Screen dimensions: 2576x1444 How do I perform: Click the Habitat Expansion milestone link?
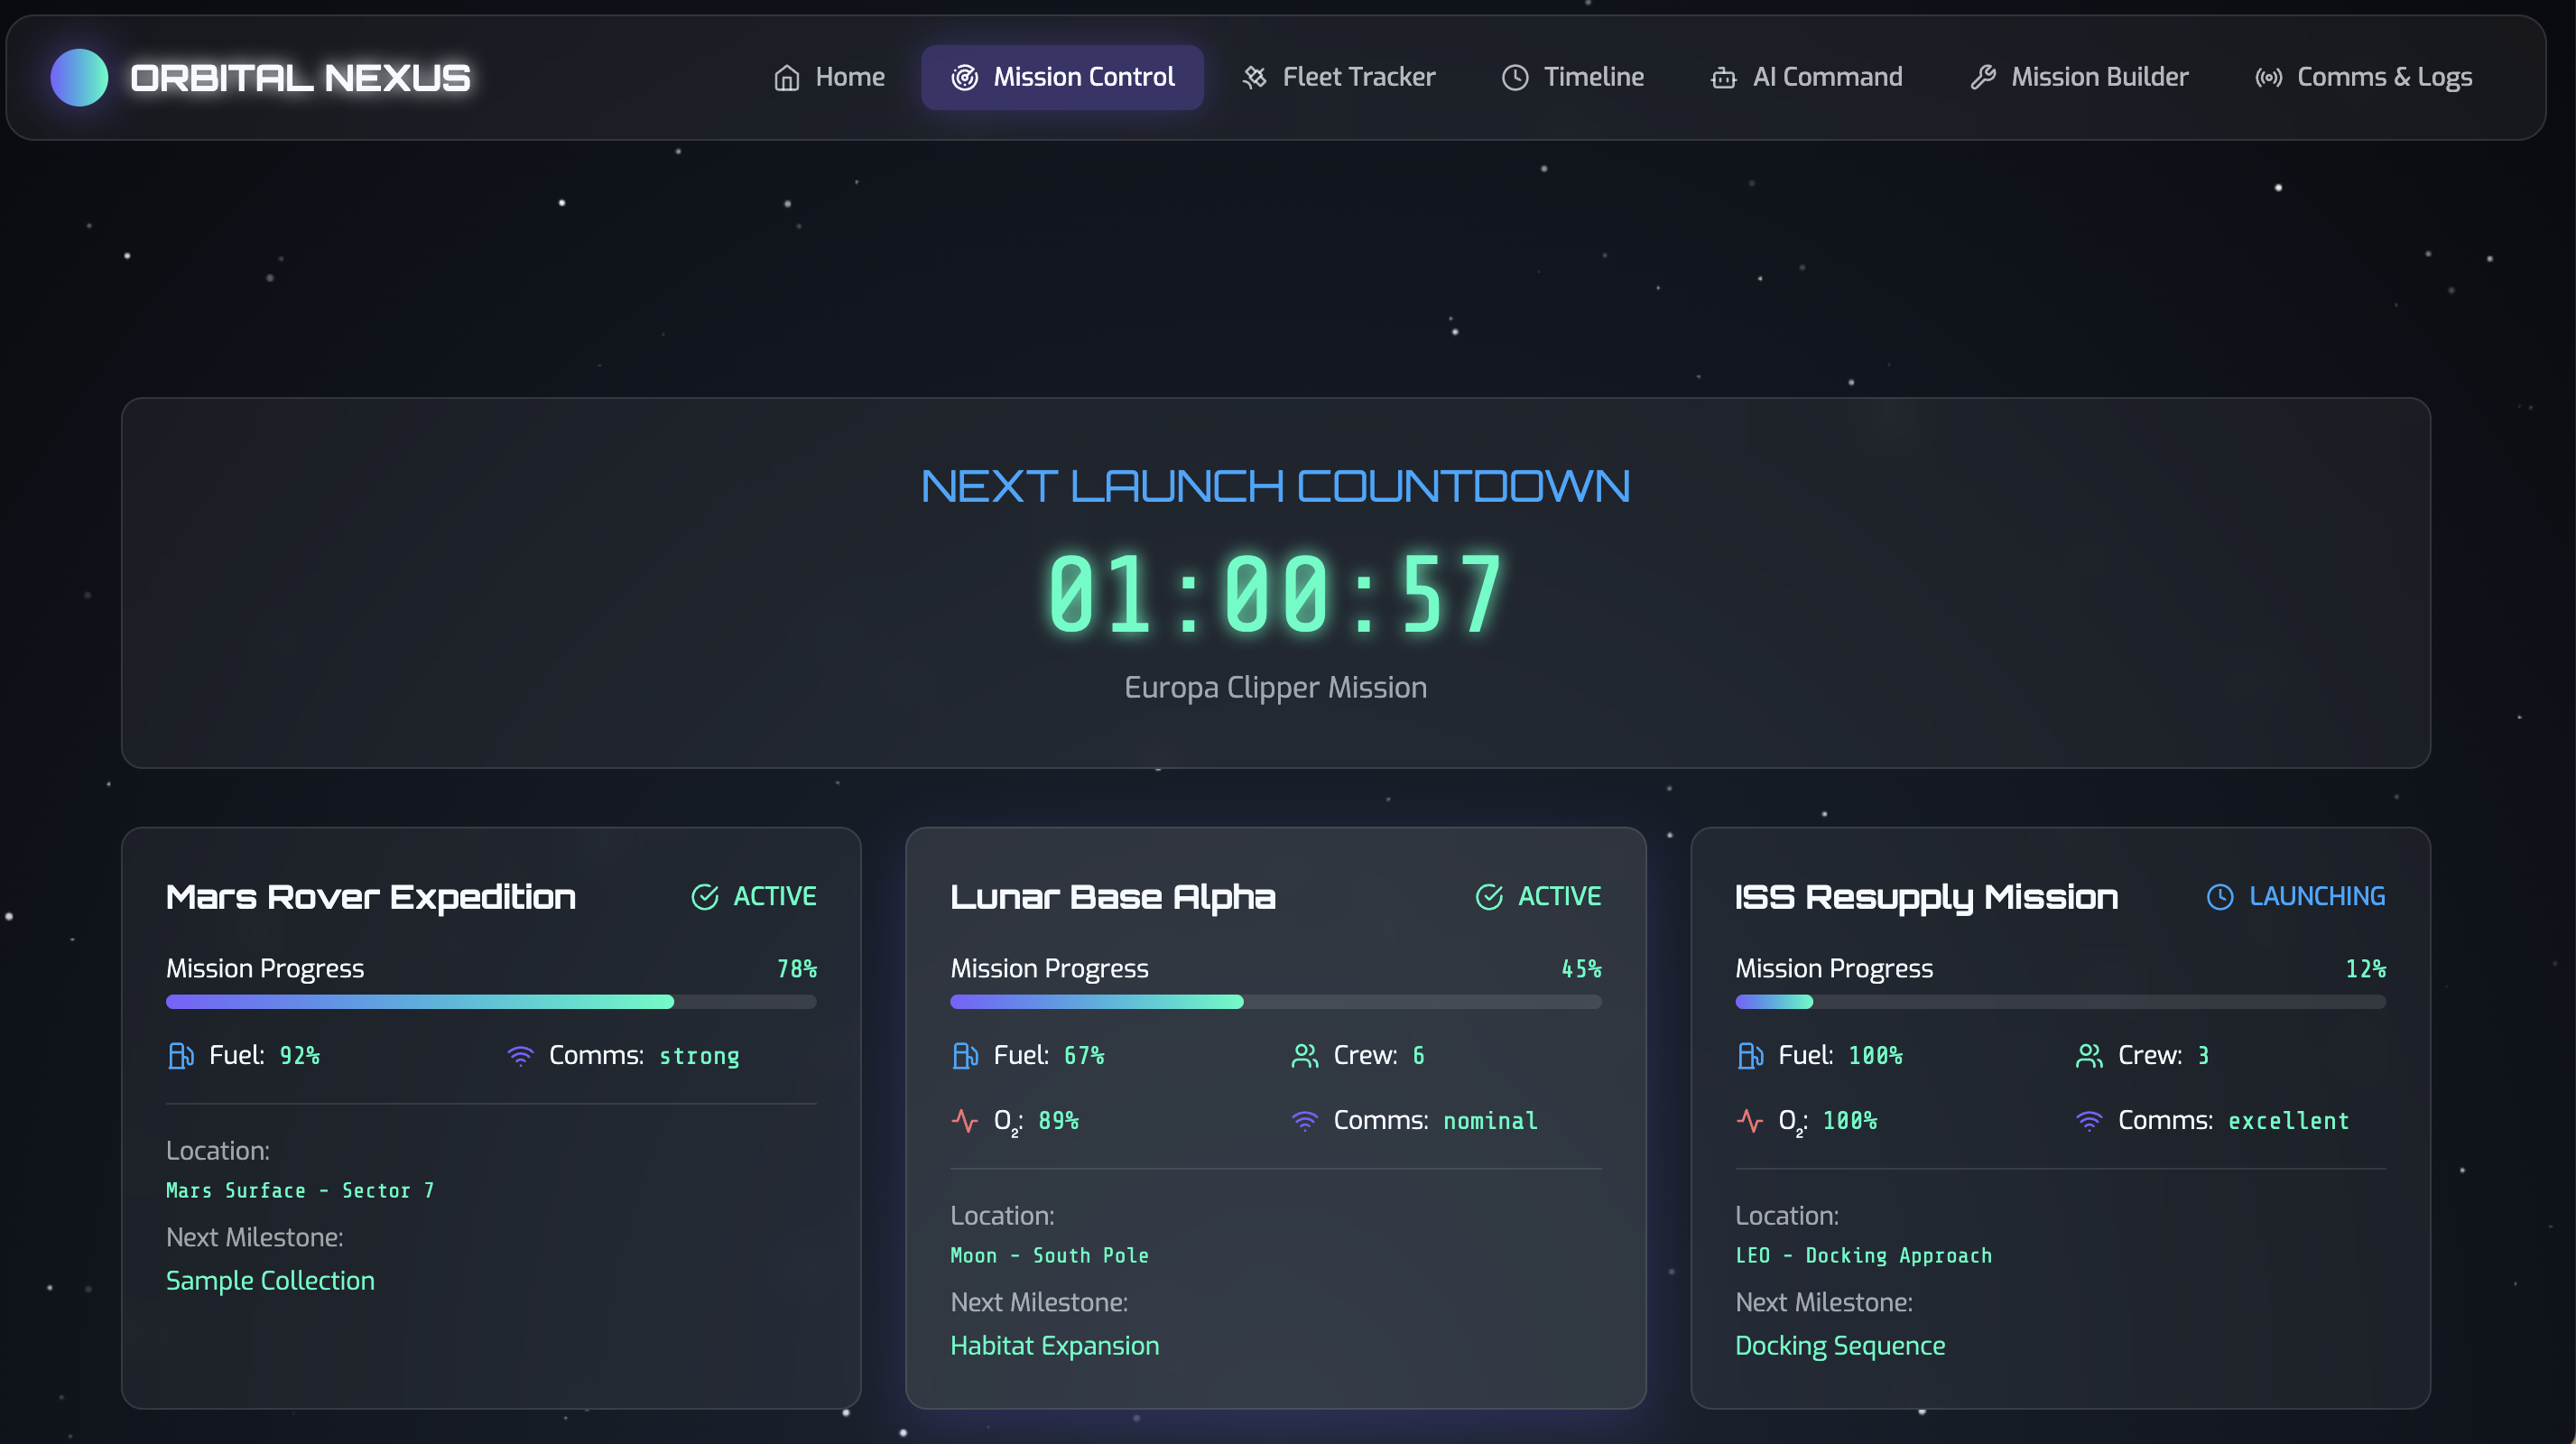pos(1054,1345)
